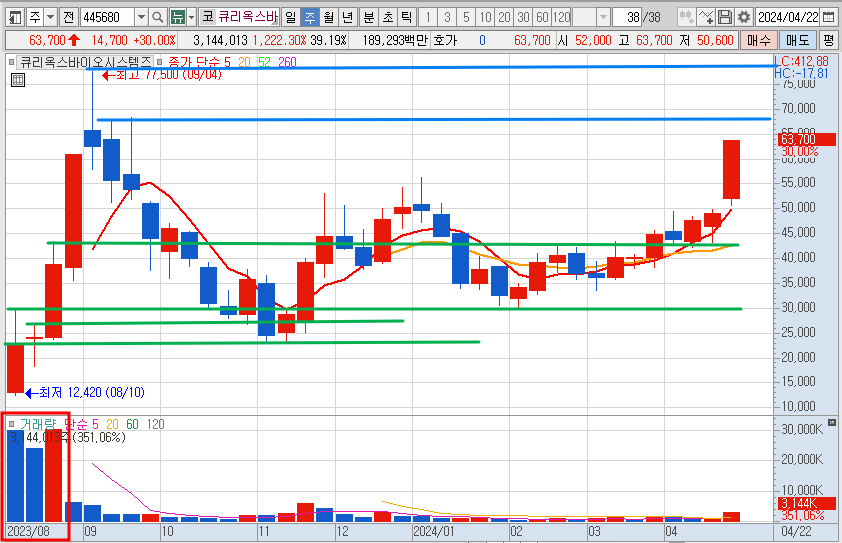Click the 189,293백만 trading value text
Image resolution: width=842 pixels, height=543 pixels.
[395, 40]
